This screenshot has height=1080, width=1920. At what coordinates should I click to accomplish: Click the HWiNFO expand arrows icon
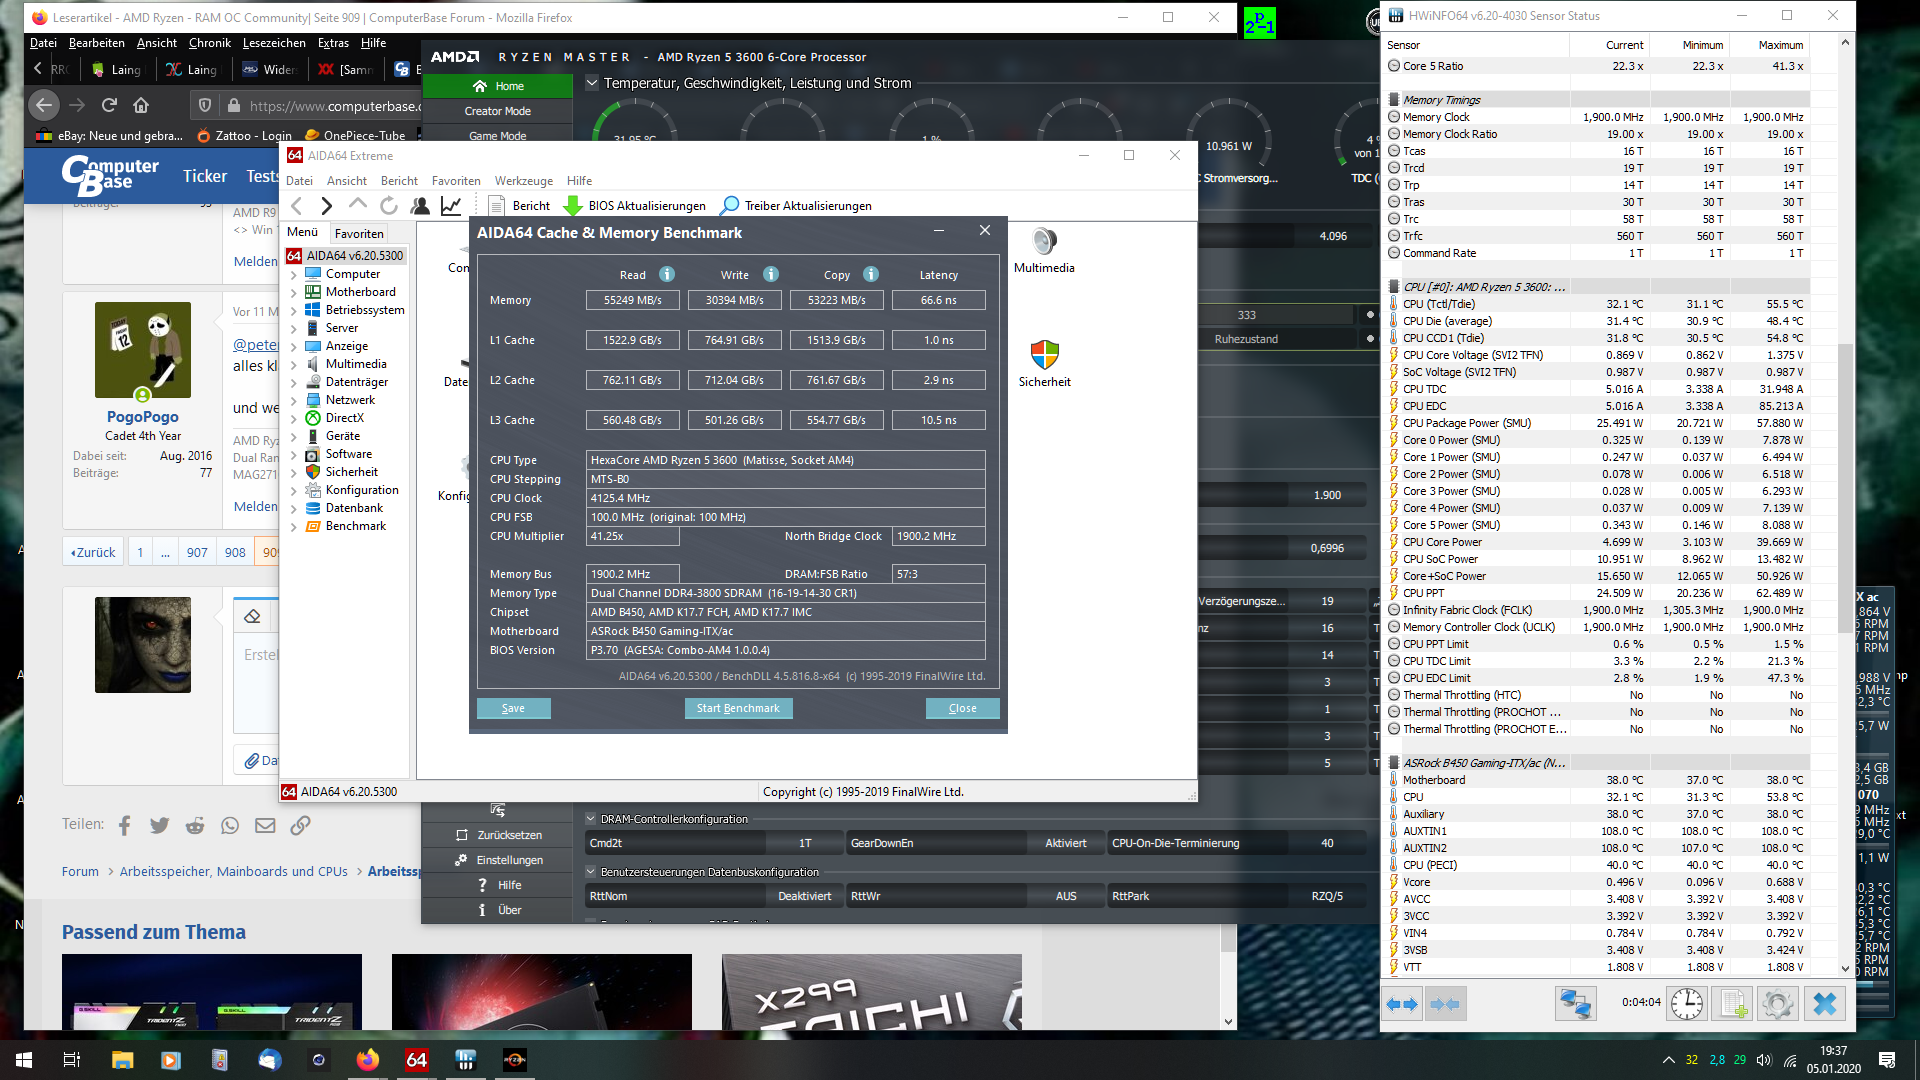(x=1402, y=1003)
